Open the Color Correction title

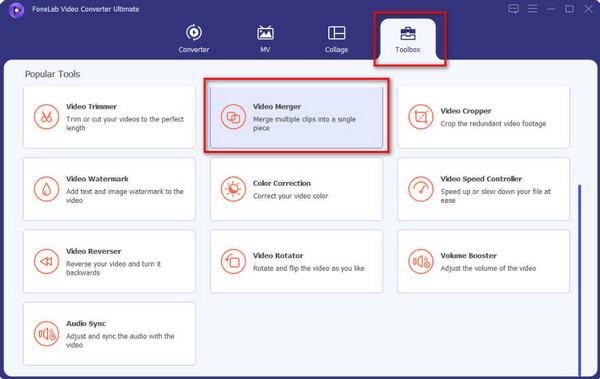pyautogui.click(x=282, y=183)
